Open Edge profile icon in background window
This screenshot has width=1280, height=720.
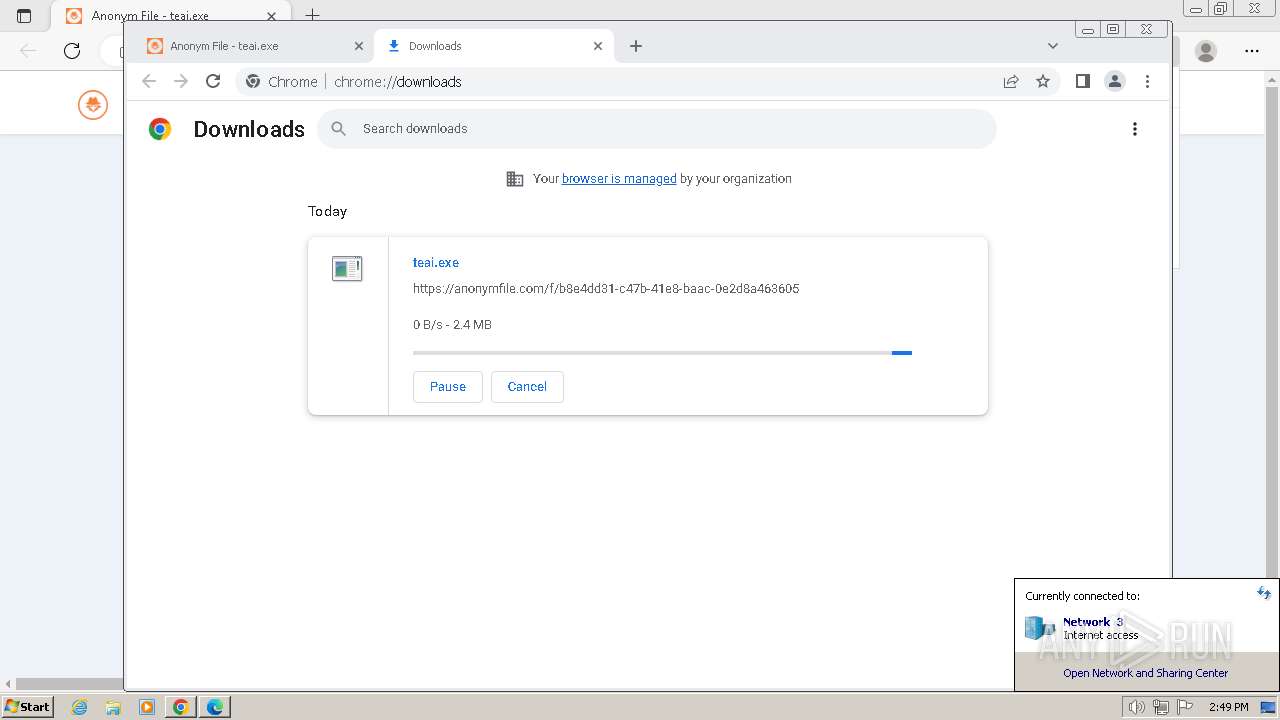[x=1206, y=51]
